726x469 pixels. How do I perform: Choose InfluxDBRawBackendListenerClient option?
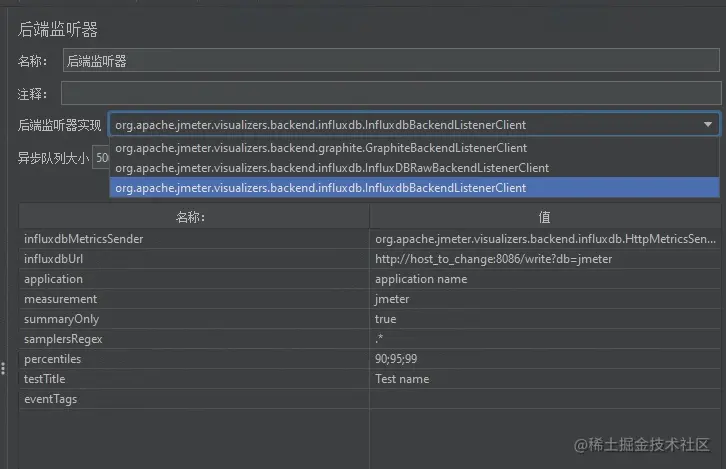click(x=414, y=168)
